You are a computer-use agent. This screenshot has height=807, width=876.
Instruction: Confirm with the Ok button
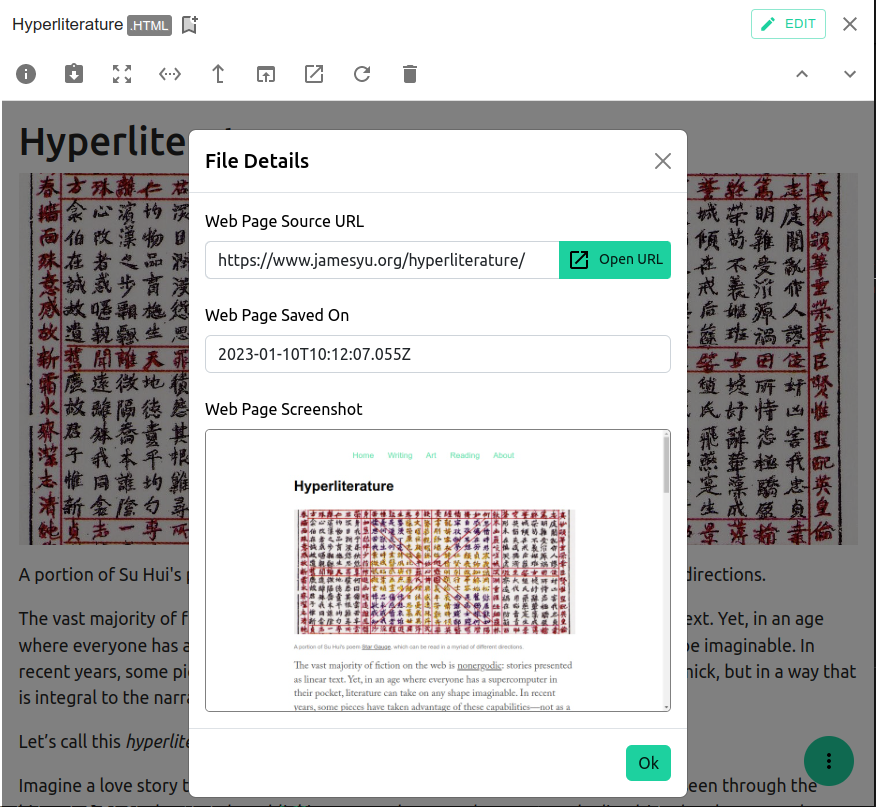coord(648,762)
